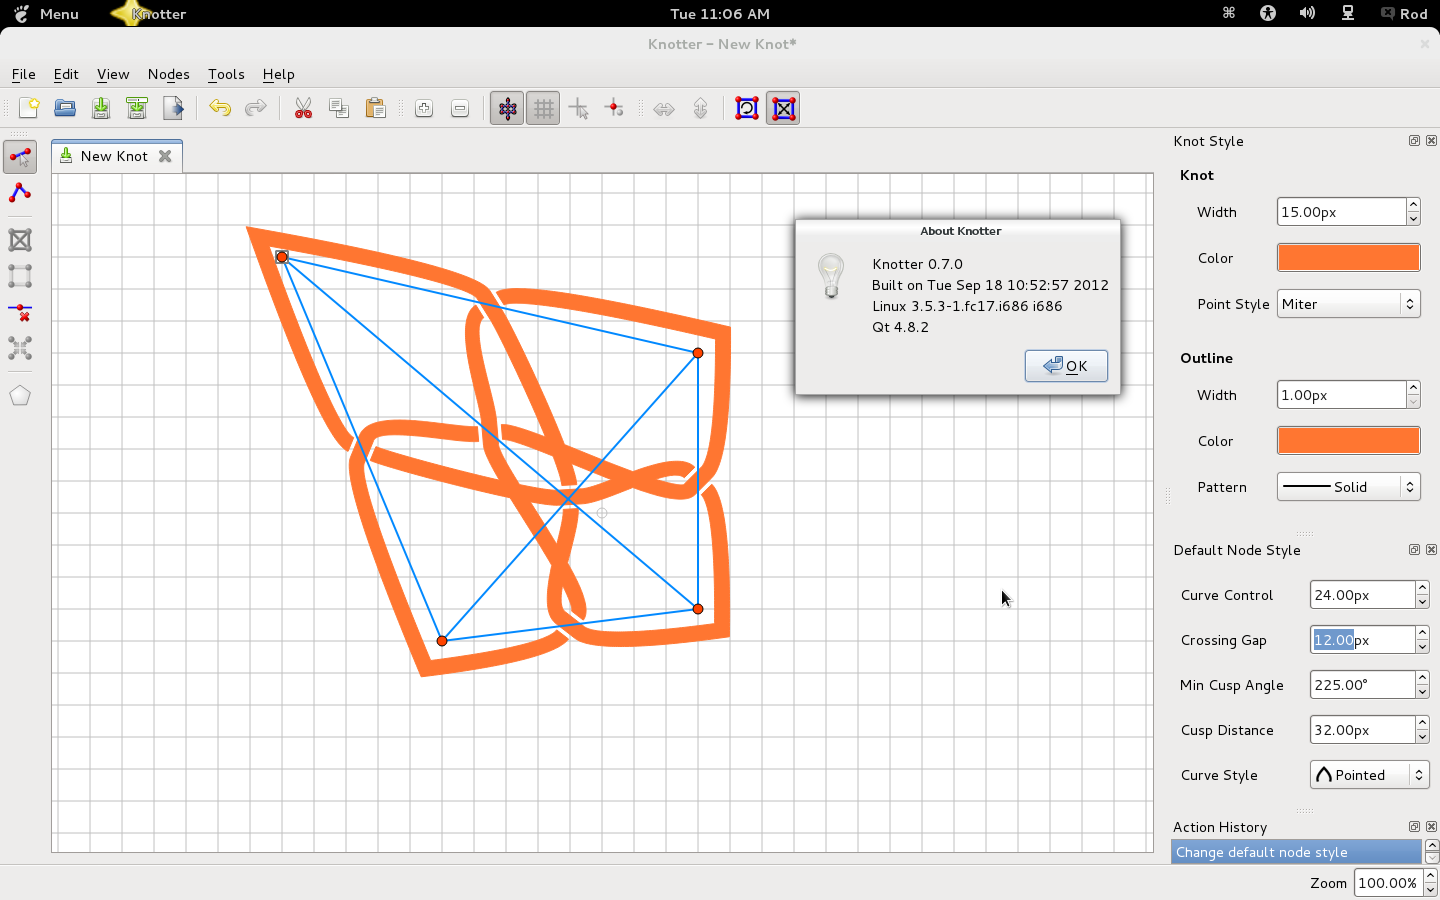The height and width of the screenshot is (900, 1440).
Task: Undo the last action
Action: 220,108
